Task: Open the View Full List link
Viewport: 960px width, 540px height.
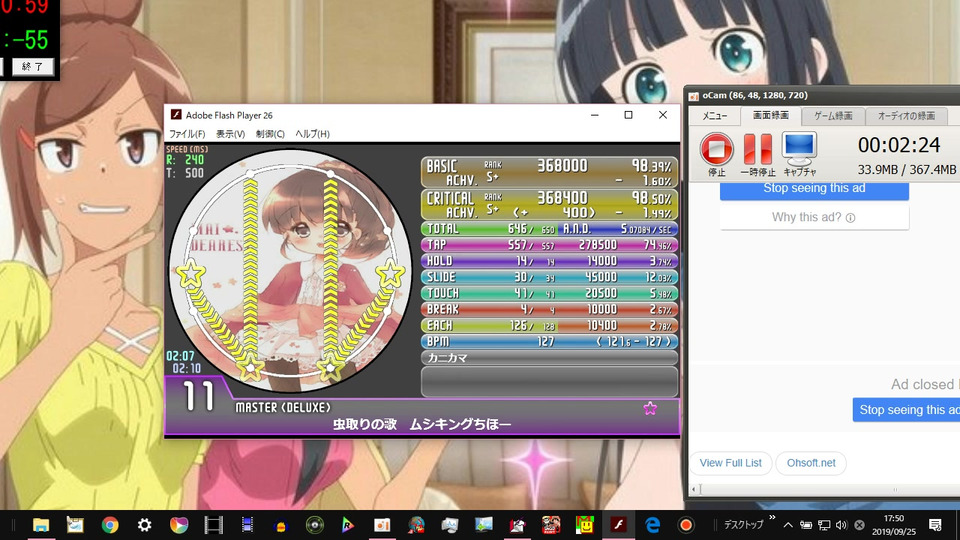Action: 730,463
